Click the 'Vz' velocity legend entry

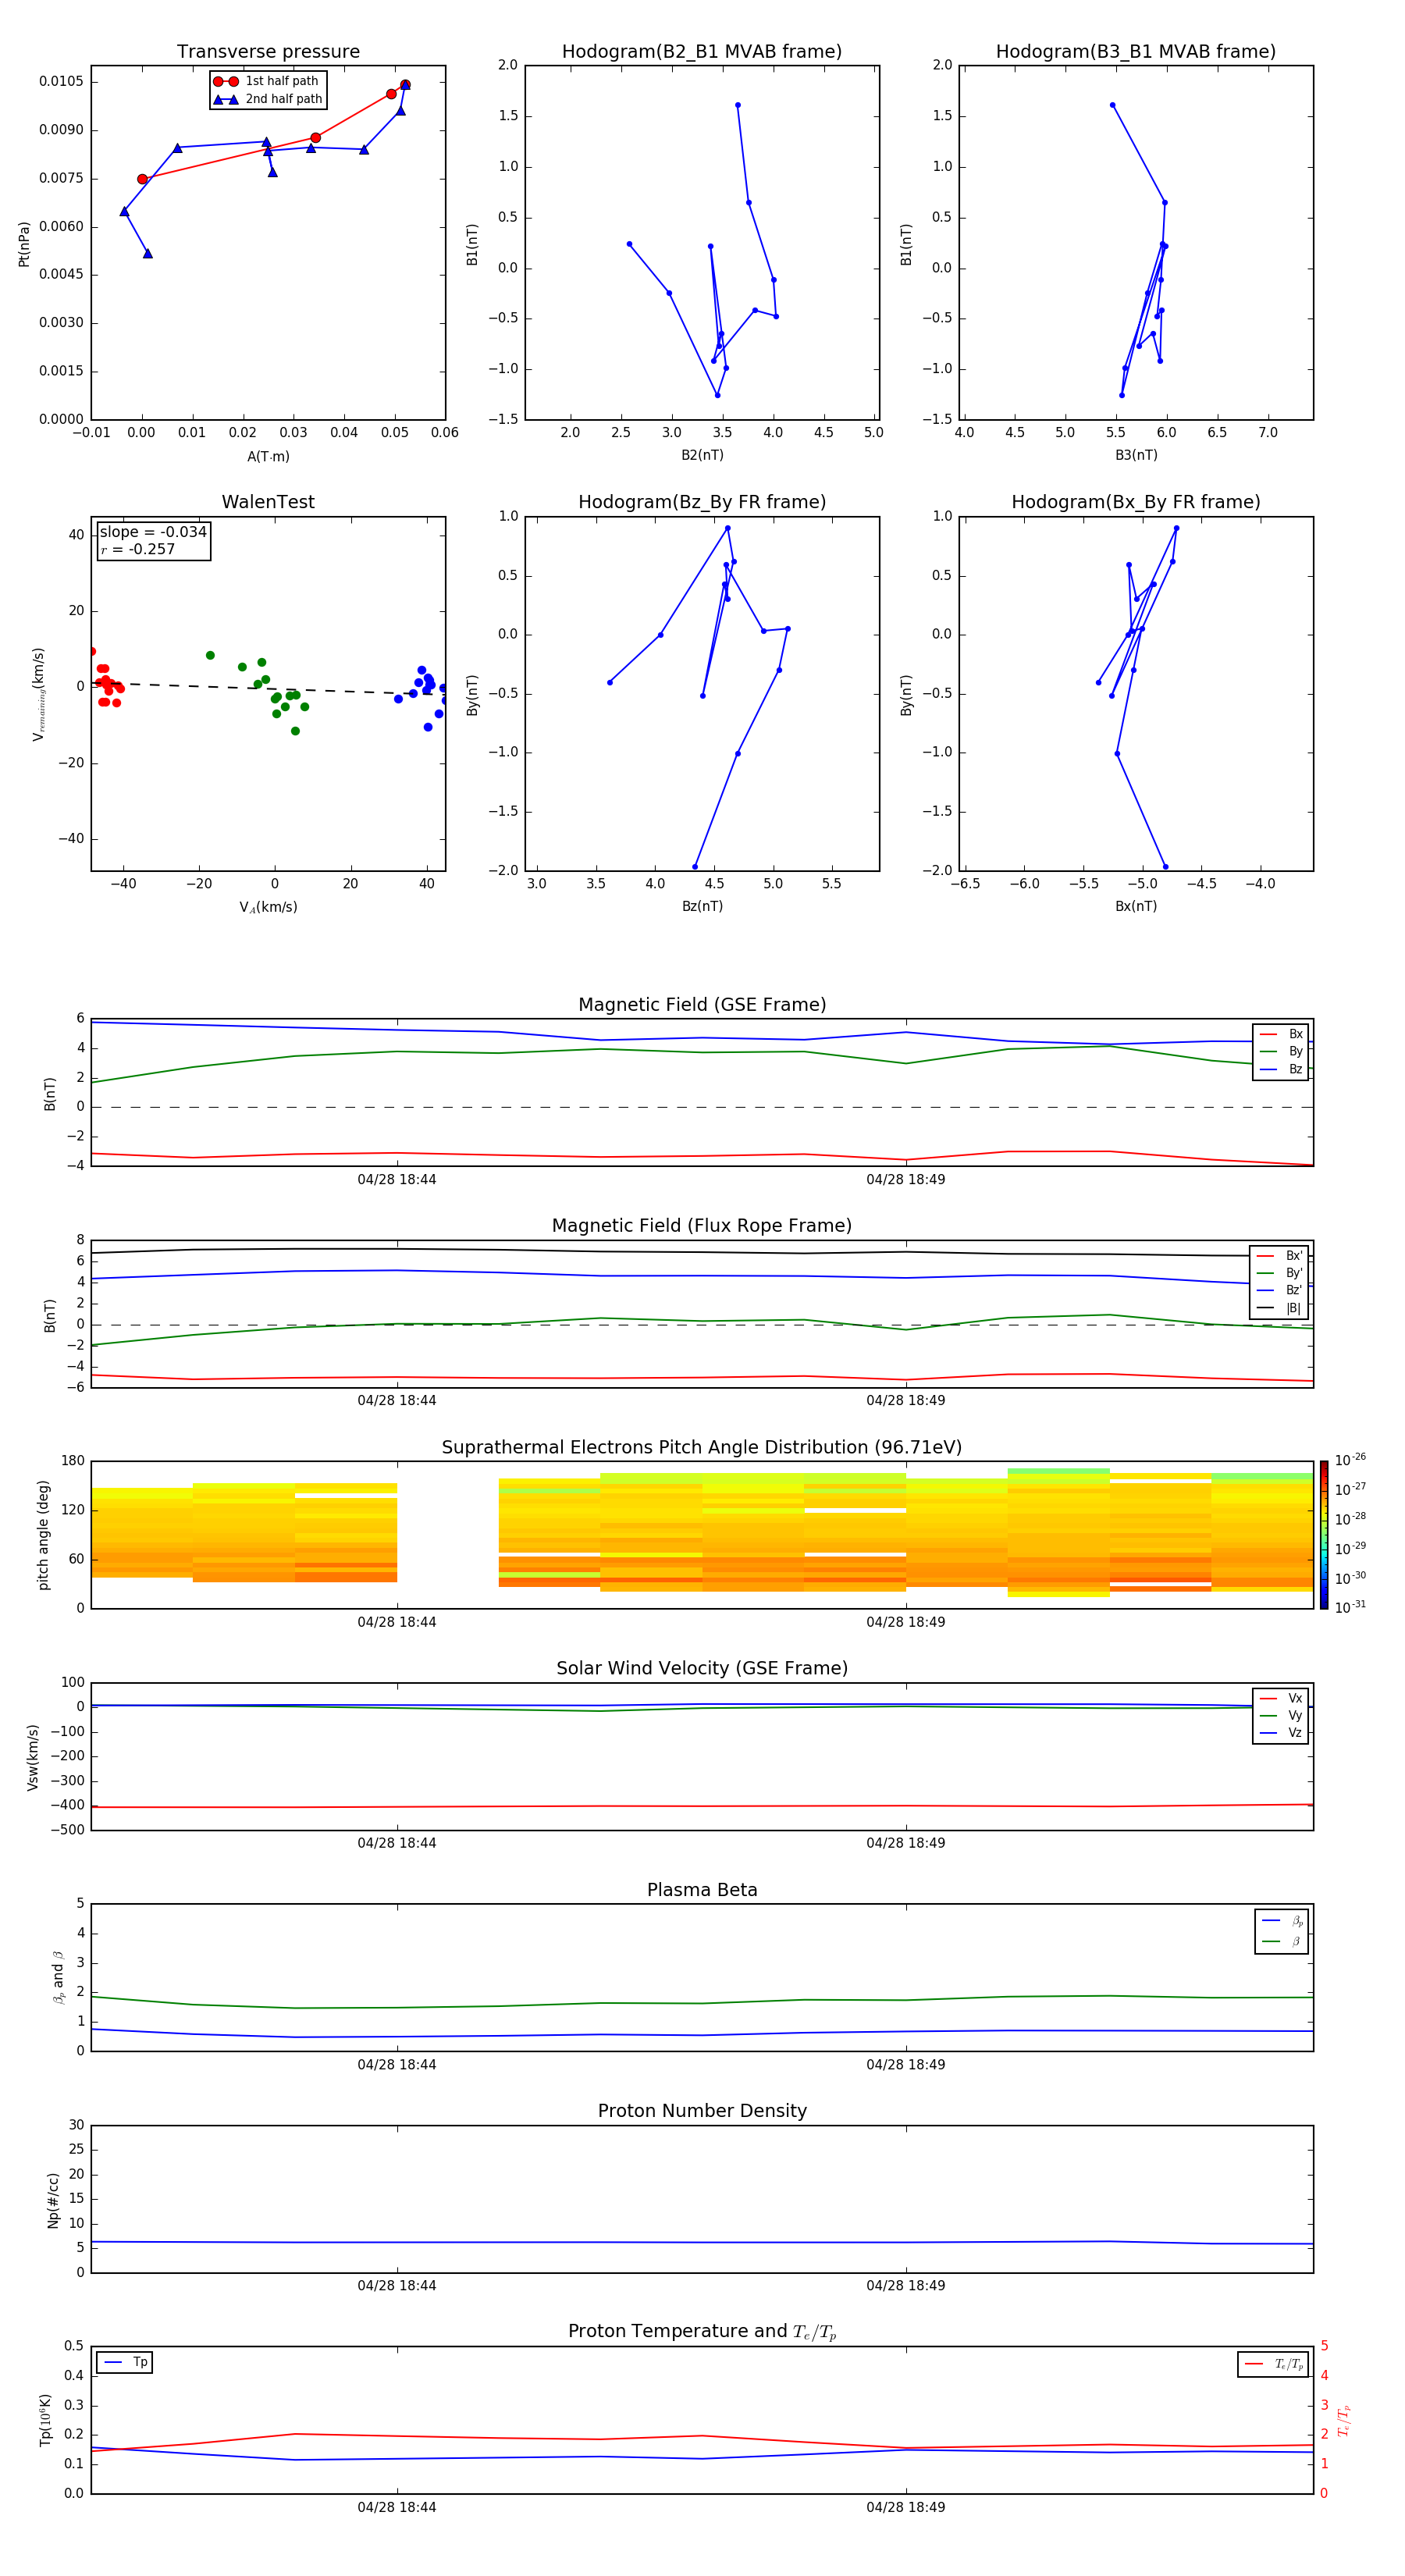(x=1281, y=1732)
